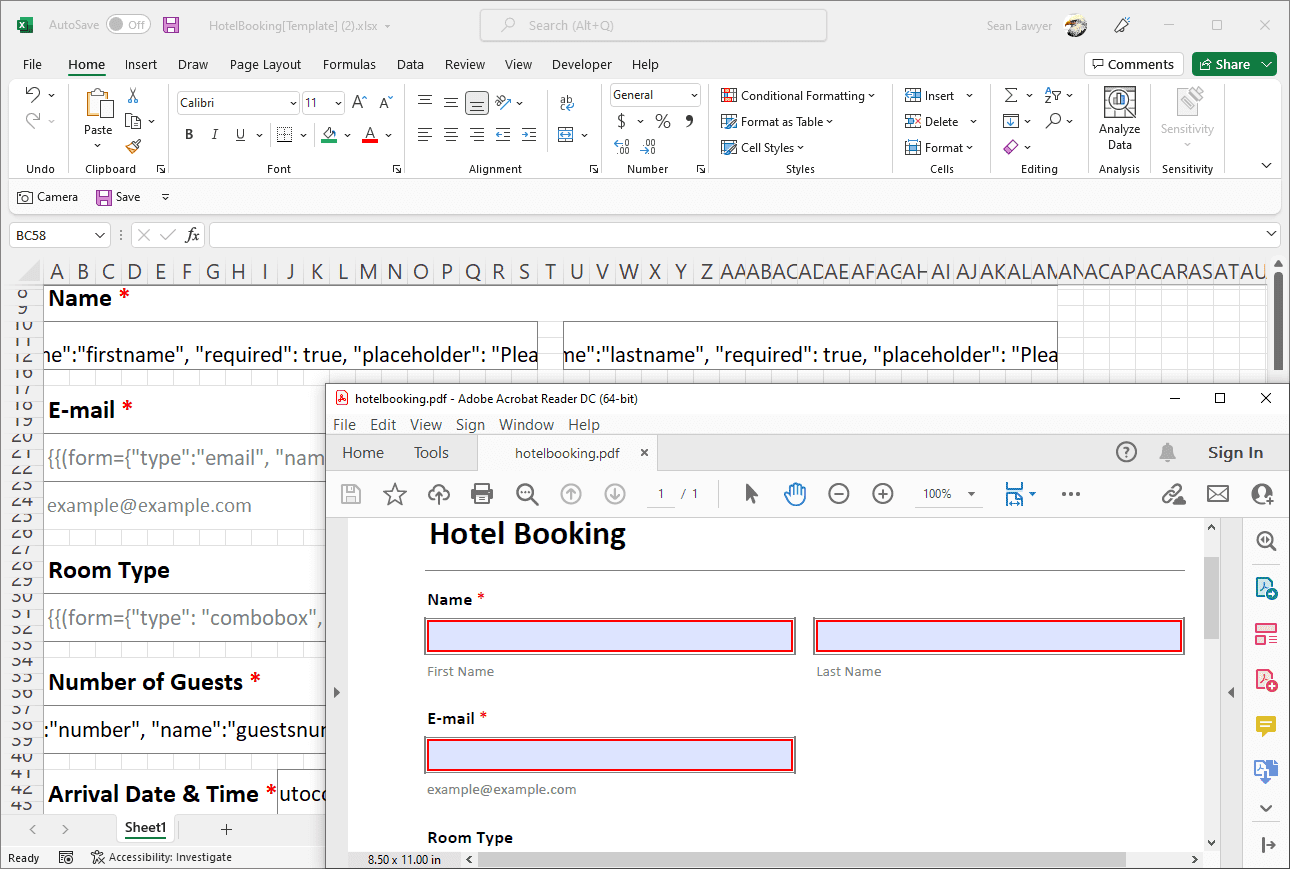Expand Format as Table dropdown

830,122
